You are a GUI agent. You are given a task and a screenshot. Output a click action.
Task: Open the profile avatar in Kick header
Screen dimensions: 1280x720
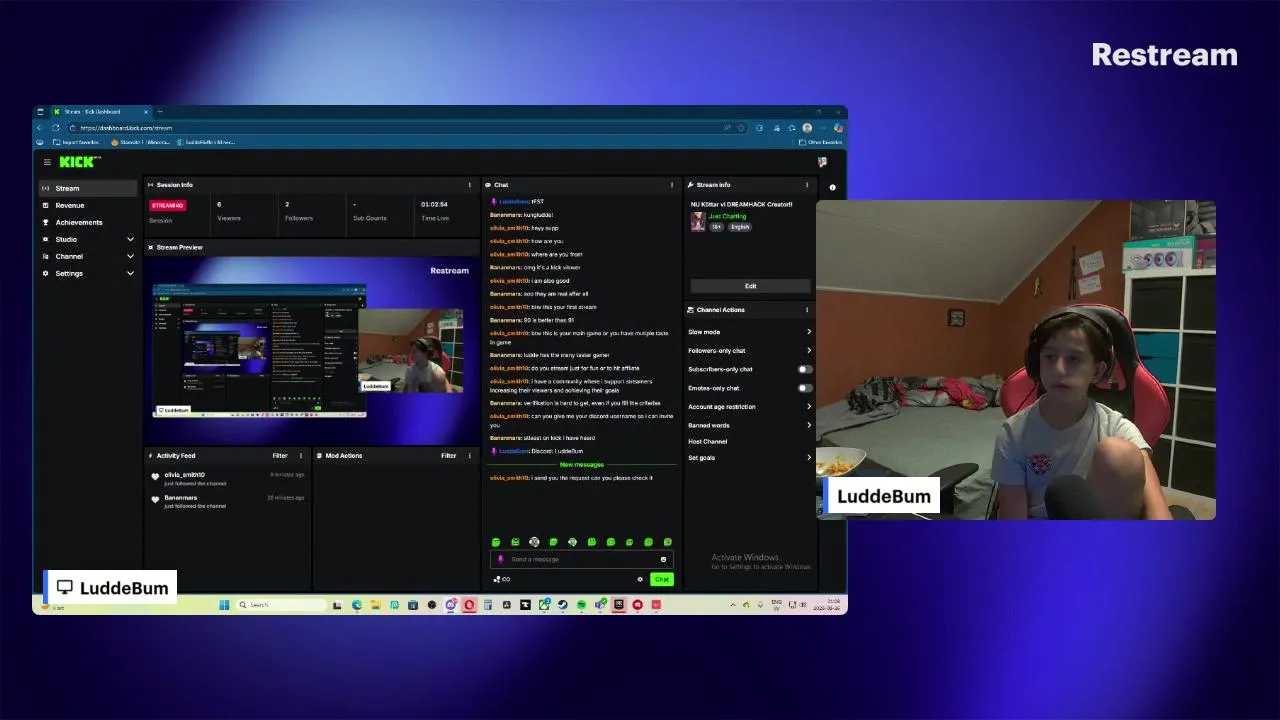[x=822, y=162]
